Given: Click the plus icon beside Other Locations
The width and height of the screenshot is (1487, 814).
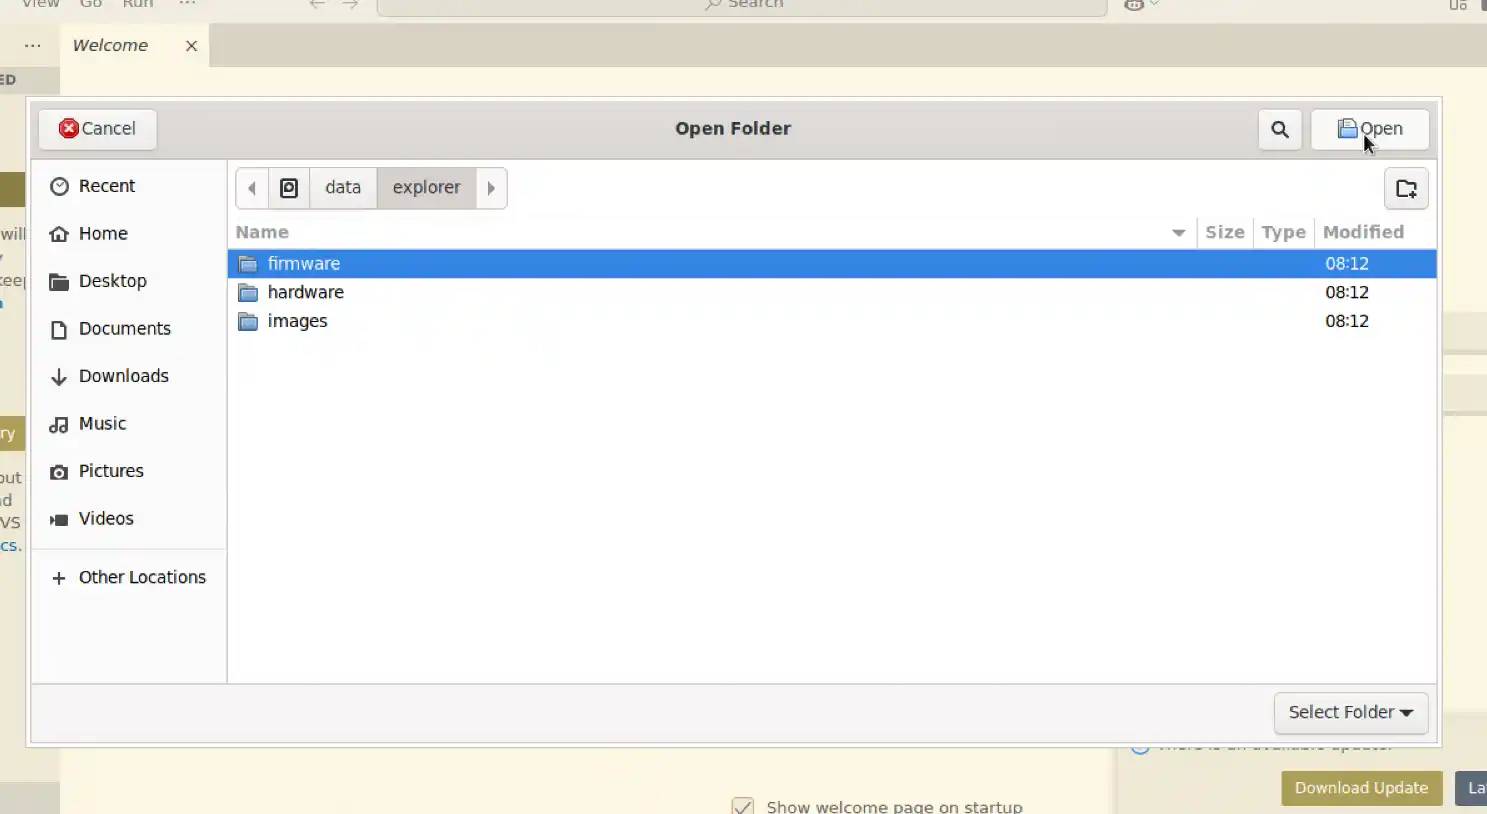Looking at the screenshot, I should click(x=59, y=578).
